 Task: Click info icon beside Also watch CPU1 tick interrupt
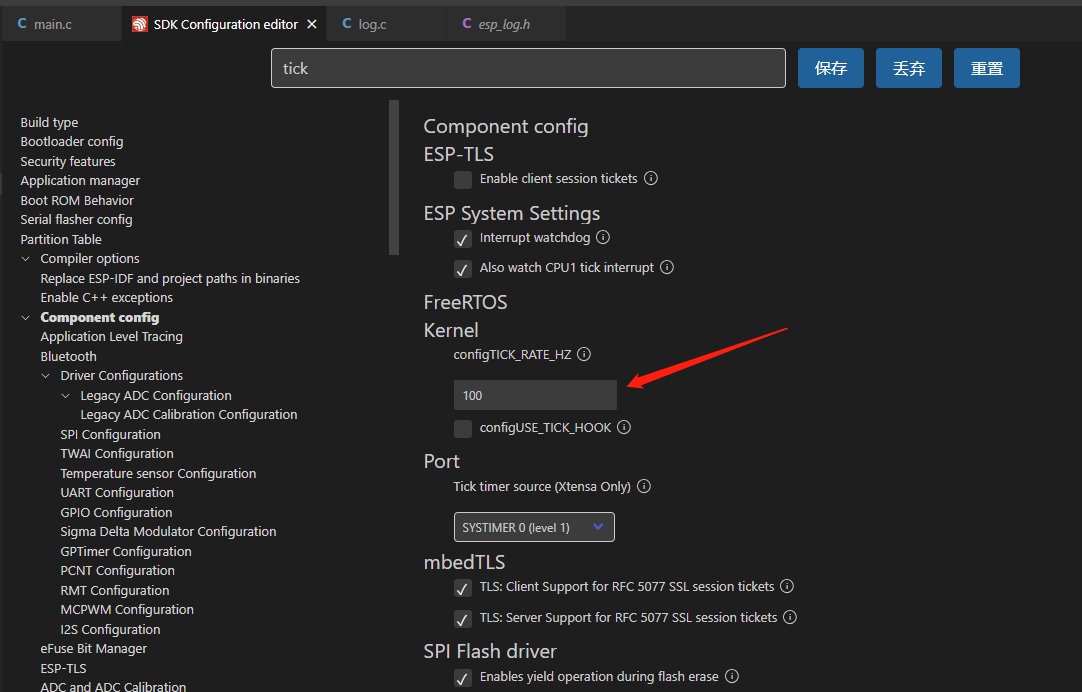667,268
